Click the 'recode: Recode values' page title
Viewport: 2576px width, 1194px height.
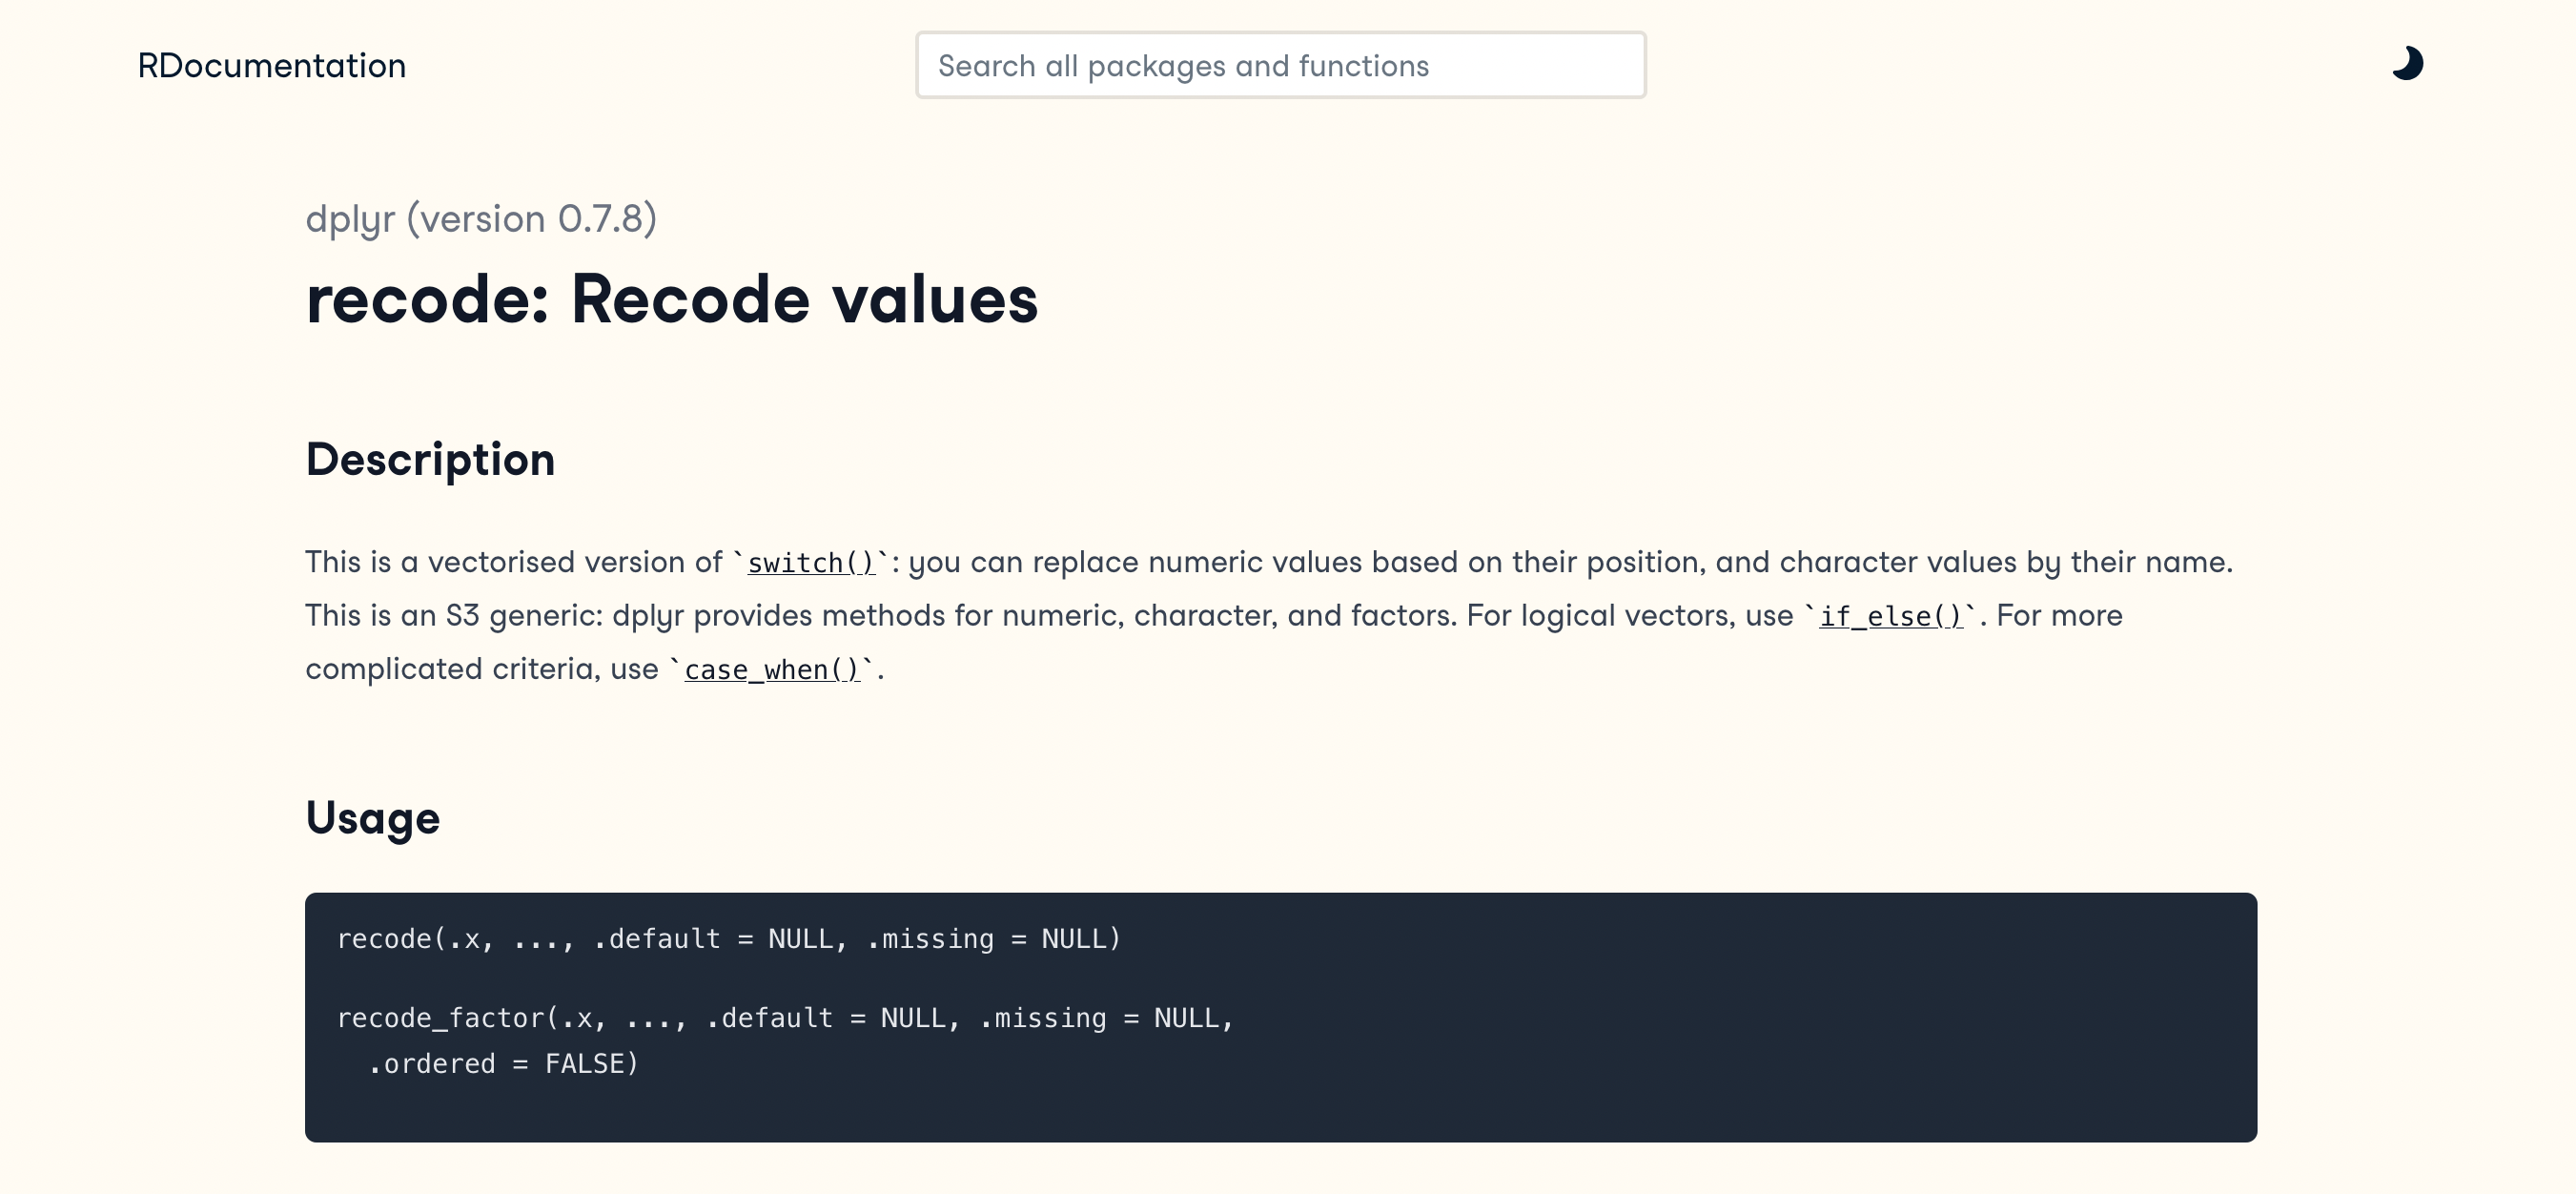[672, 300]
